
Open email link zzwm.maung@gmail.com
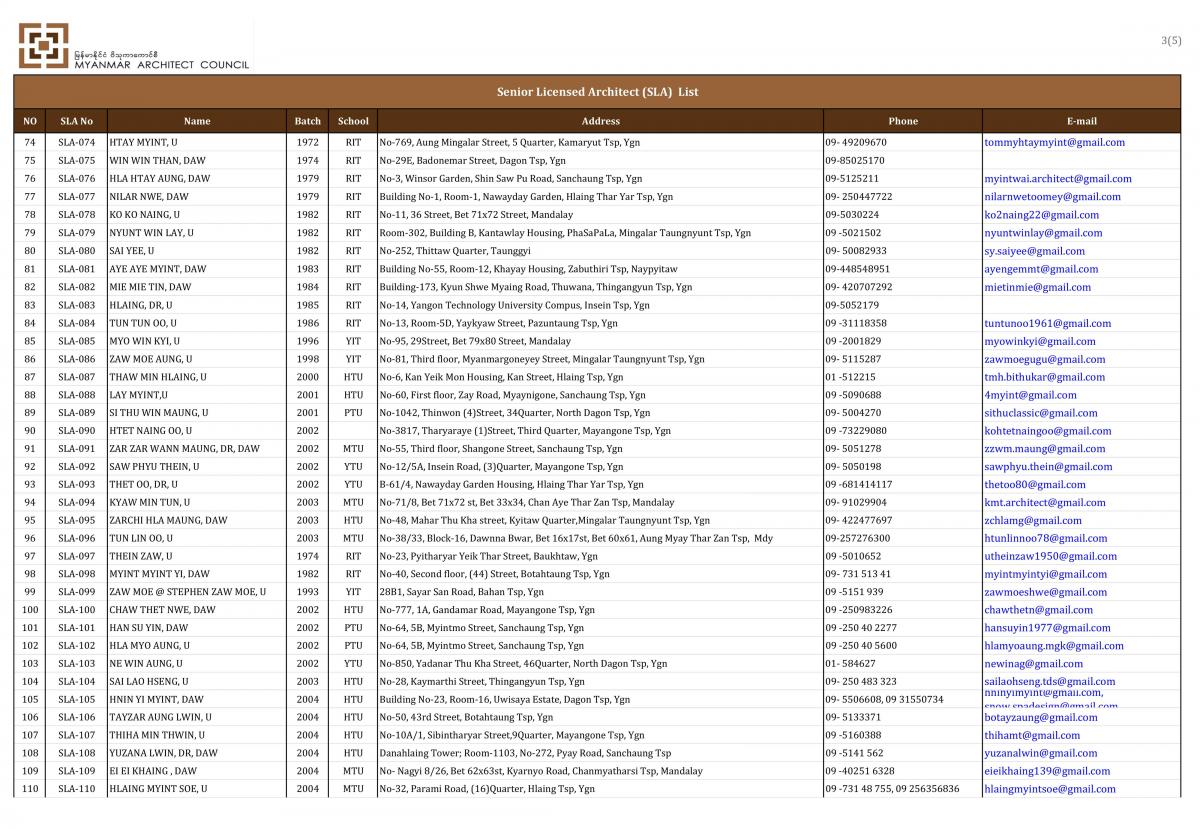pyautogui.click(x=1044, y=449)
